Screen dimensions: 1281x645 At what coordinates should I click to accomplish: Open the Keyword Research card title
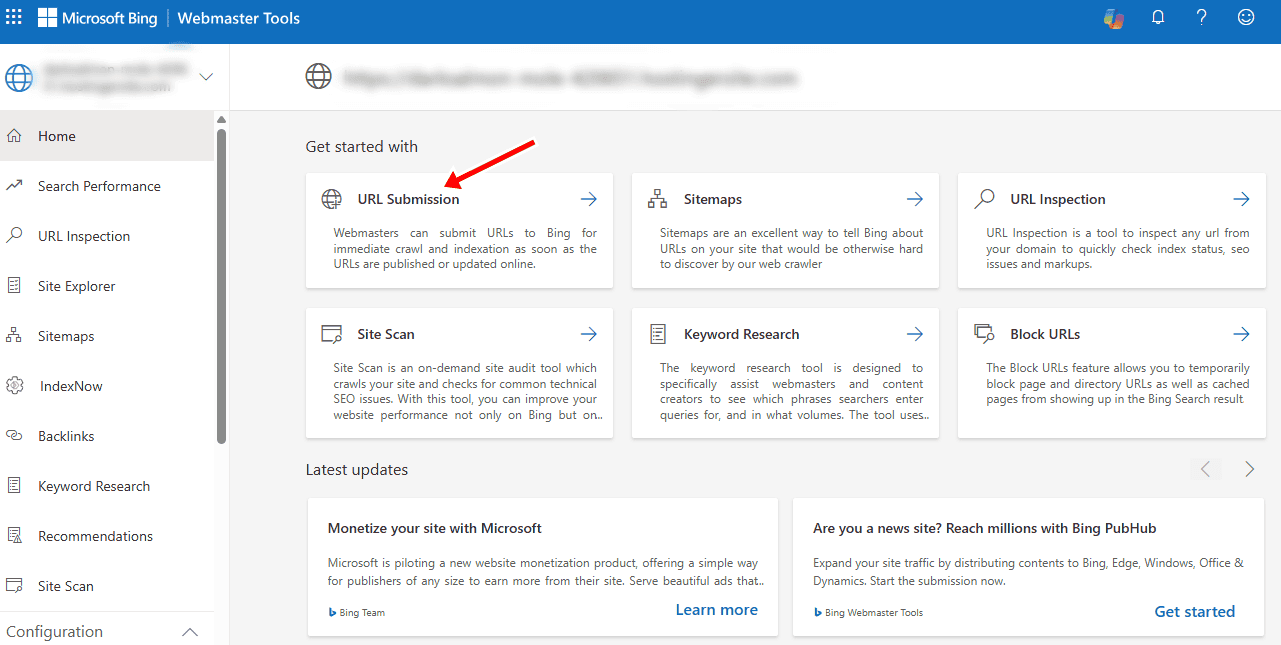point(742,334)
